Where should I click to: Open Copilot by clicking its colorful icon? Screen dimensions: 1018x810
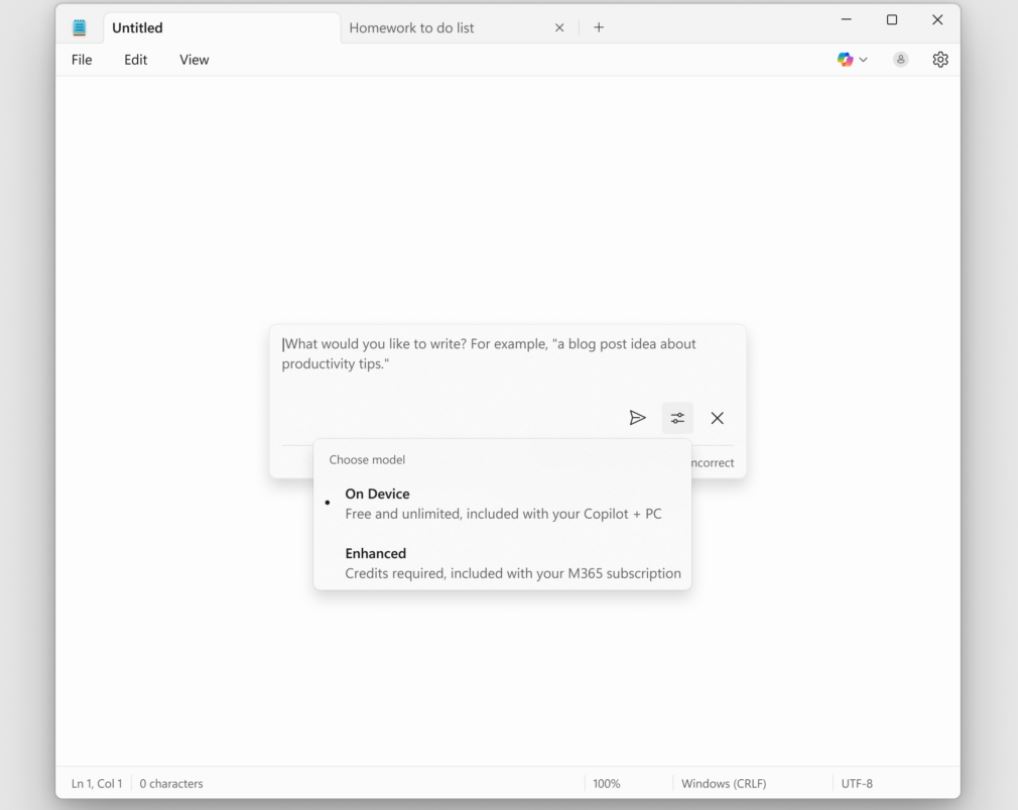pos(843,59)
